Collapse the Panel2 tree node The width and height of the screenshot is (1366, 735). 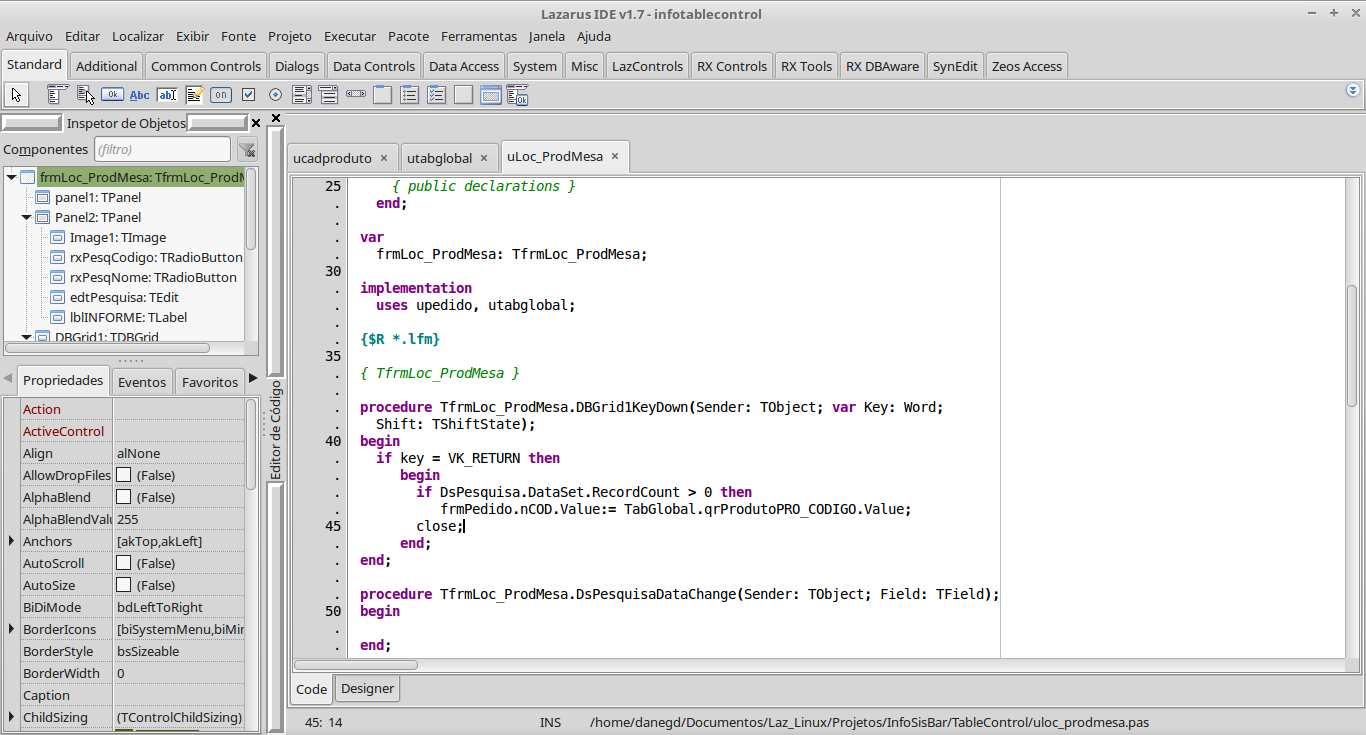tap(27, 217)
